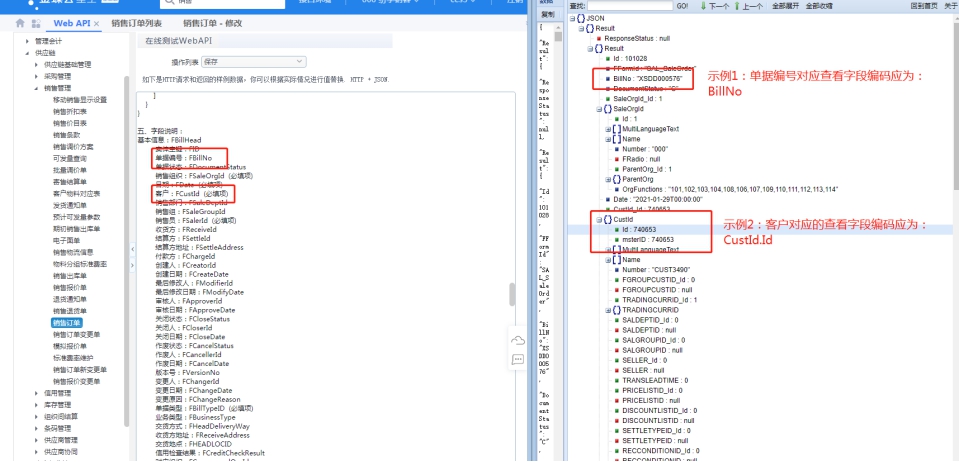Expand MultiLanguageText under SaleOrgId
The height and width of the screenshot is (462, 959).
pos(608,129)
